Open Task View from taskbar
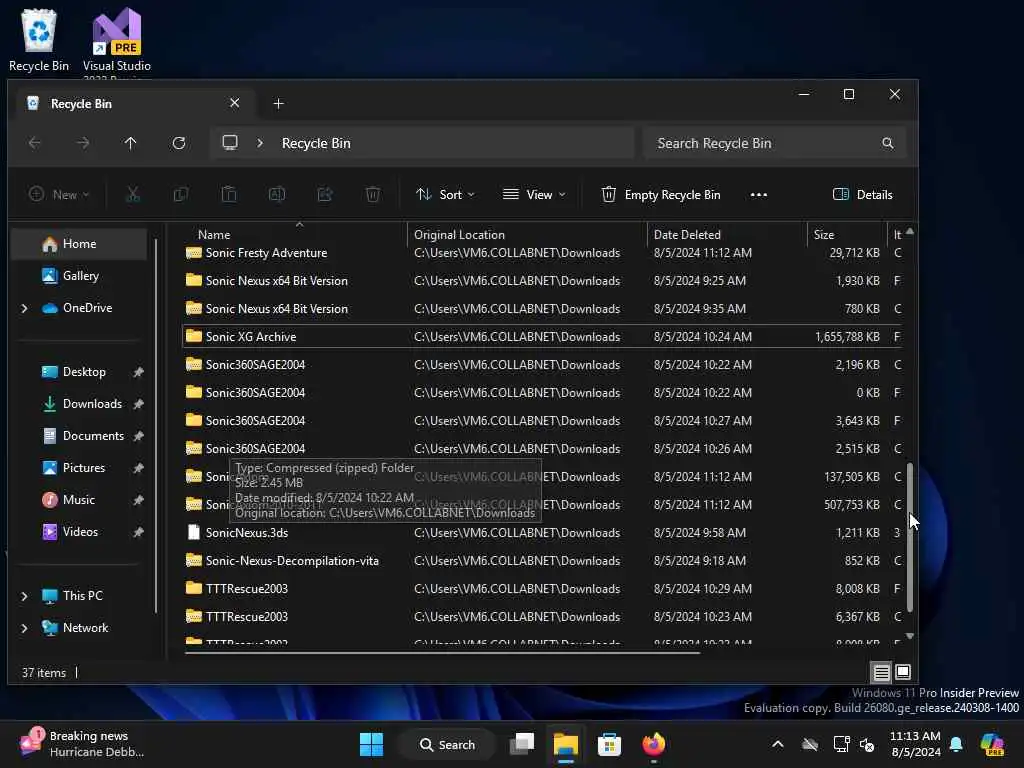Image resolution: width=1024 pixels, height=768 pixels. tap(522, 744)
